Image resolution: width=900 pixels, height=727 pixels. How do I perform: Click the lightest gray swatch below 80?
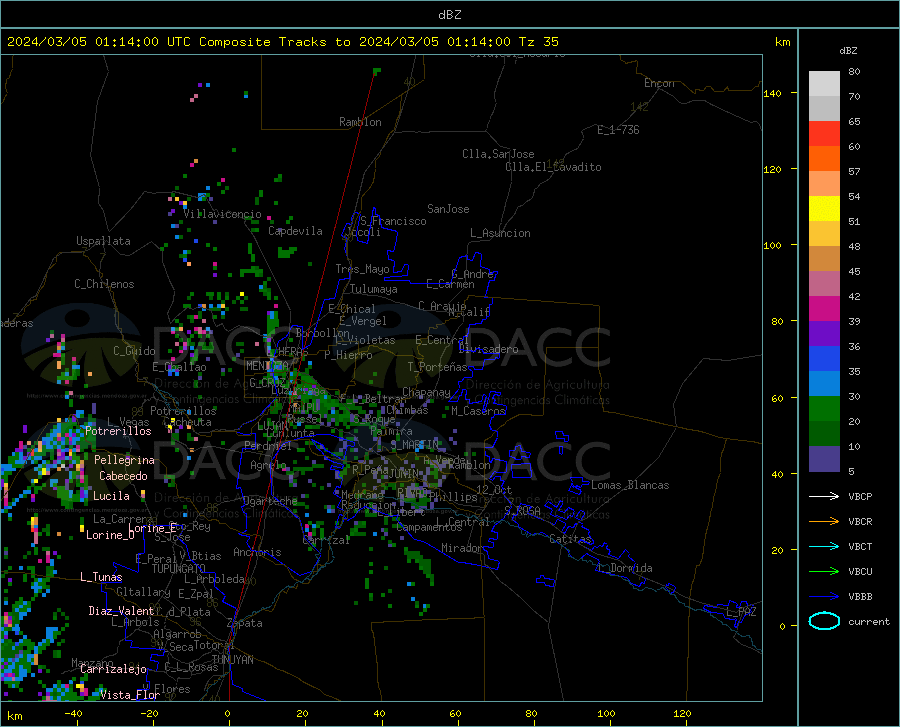coord(824,84)
